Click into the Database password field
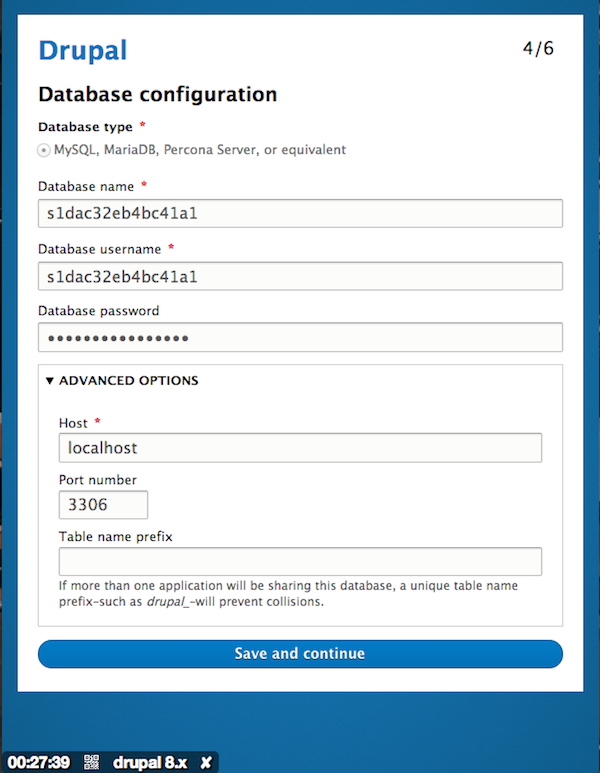600x773 pixels. 300,337
